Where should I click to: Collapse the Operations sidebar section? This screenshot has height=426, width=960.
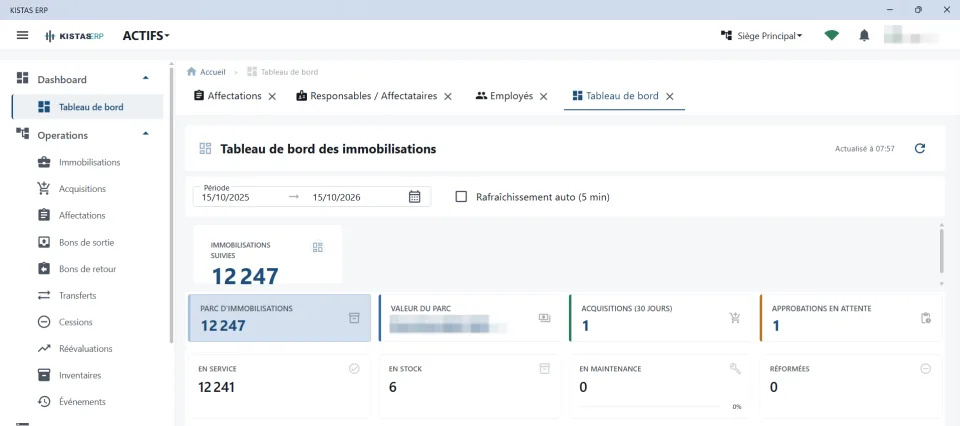tap(145, 133)
